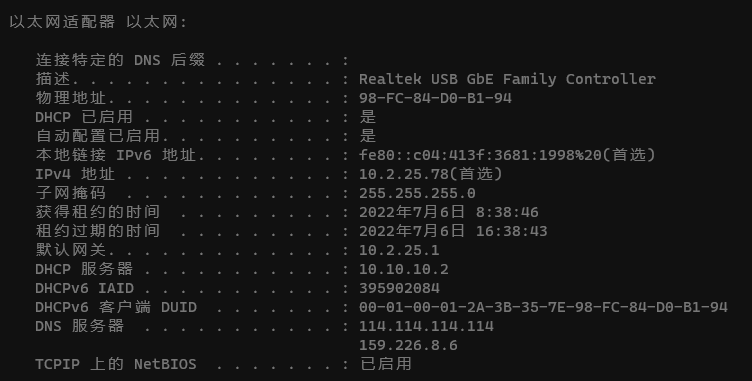Click the DHCPv6 客户端 DUID value
Image resolution: width=752 pixels, height=381 pixels.
[543, 308]
